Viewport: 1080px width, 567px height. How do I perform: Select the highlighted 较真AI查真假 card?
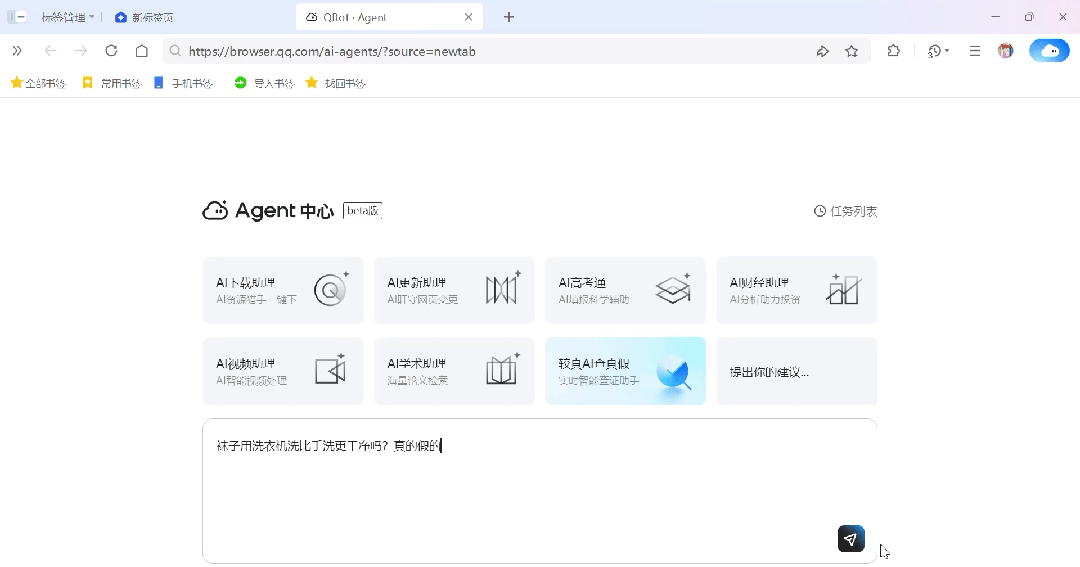(x=625, y=371)
